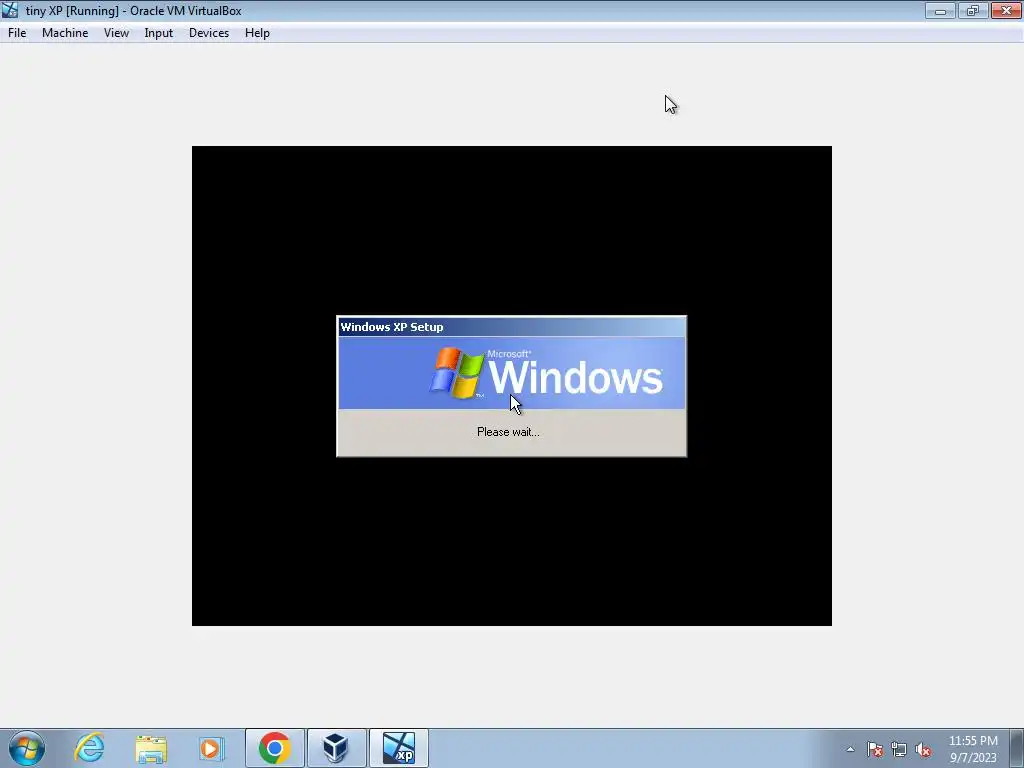Switch to Google Chrome in the taskbar
This screenshot has height=768, width=1024.
click(275, 748)
